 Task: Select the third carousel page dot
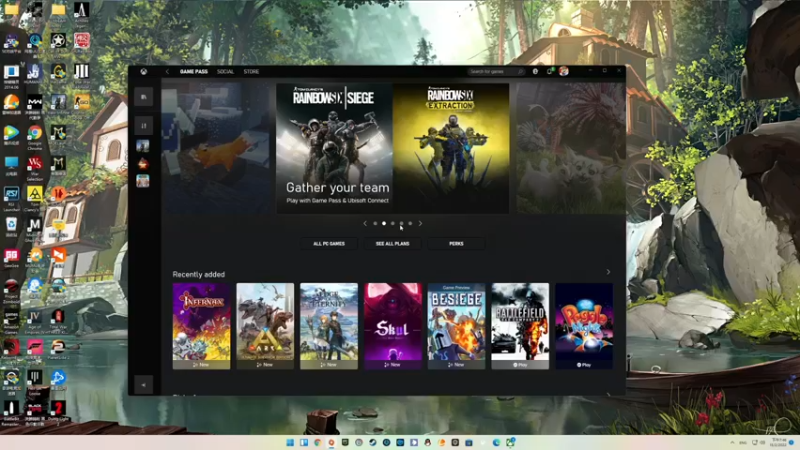(x=392, y=223)
